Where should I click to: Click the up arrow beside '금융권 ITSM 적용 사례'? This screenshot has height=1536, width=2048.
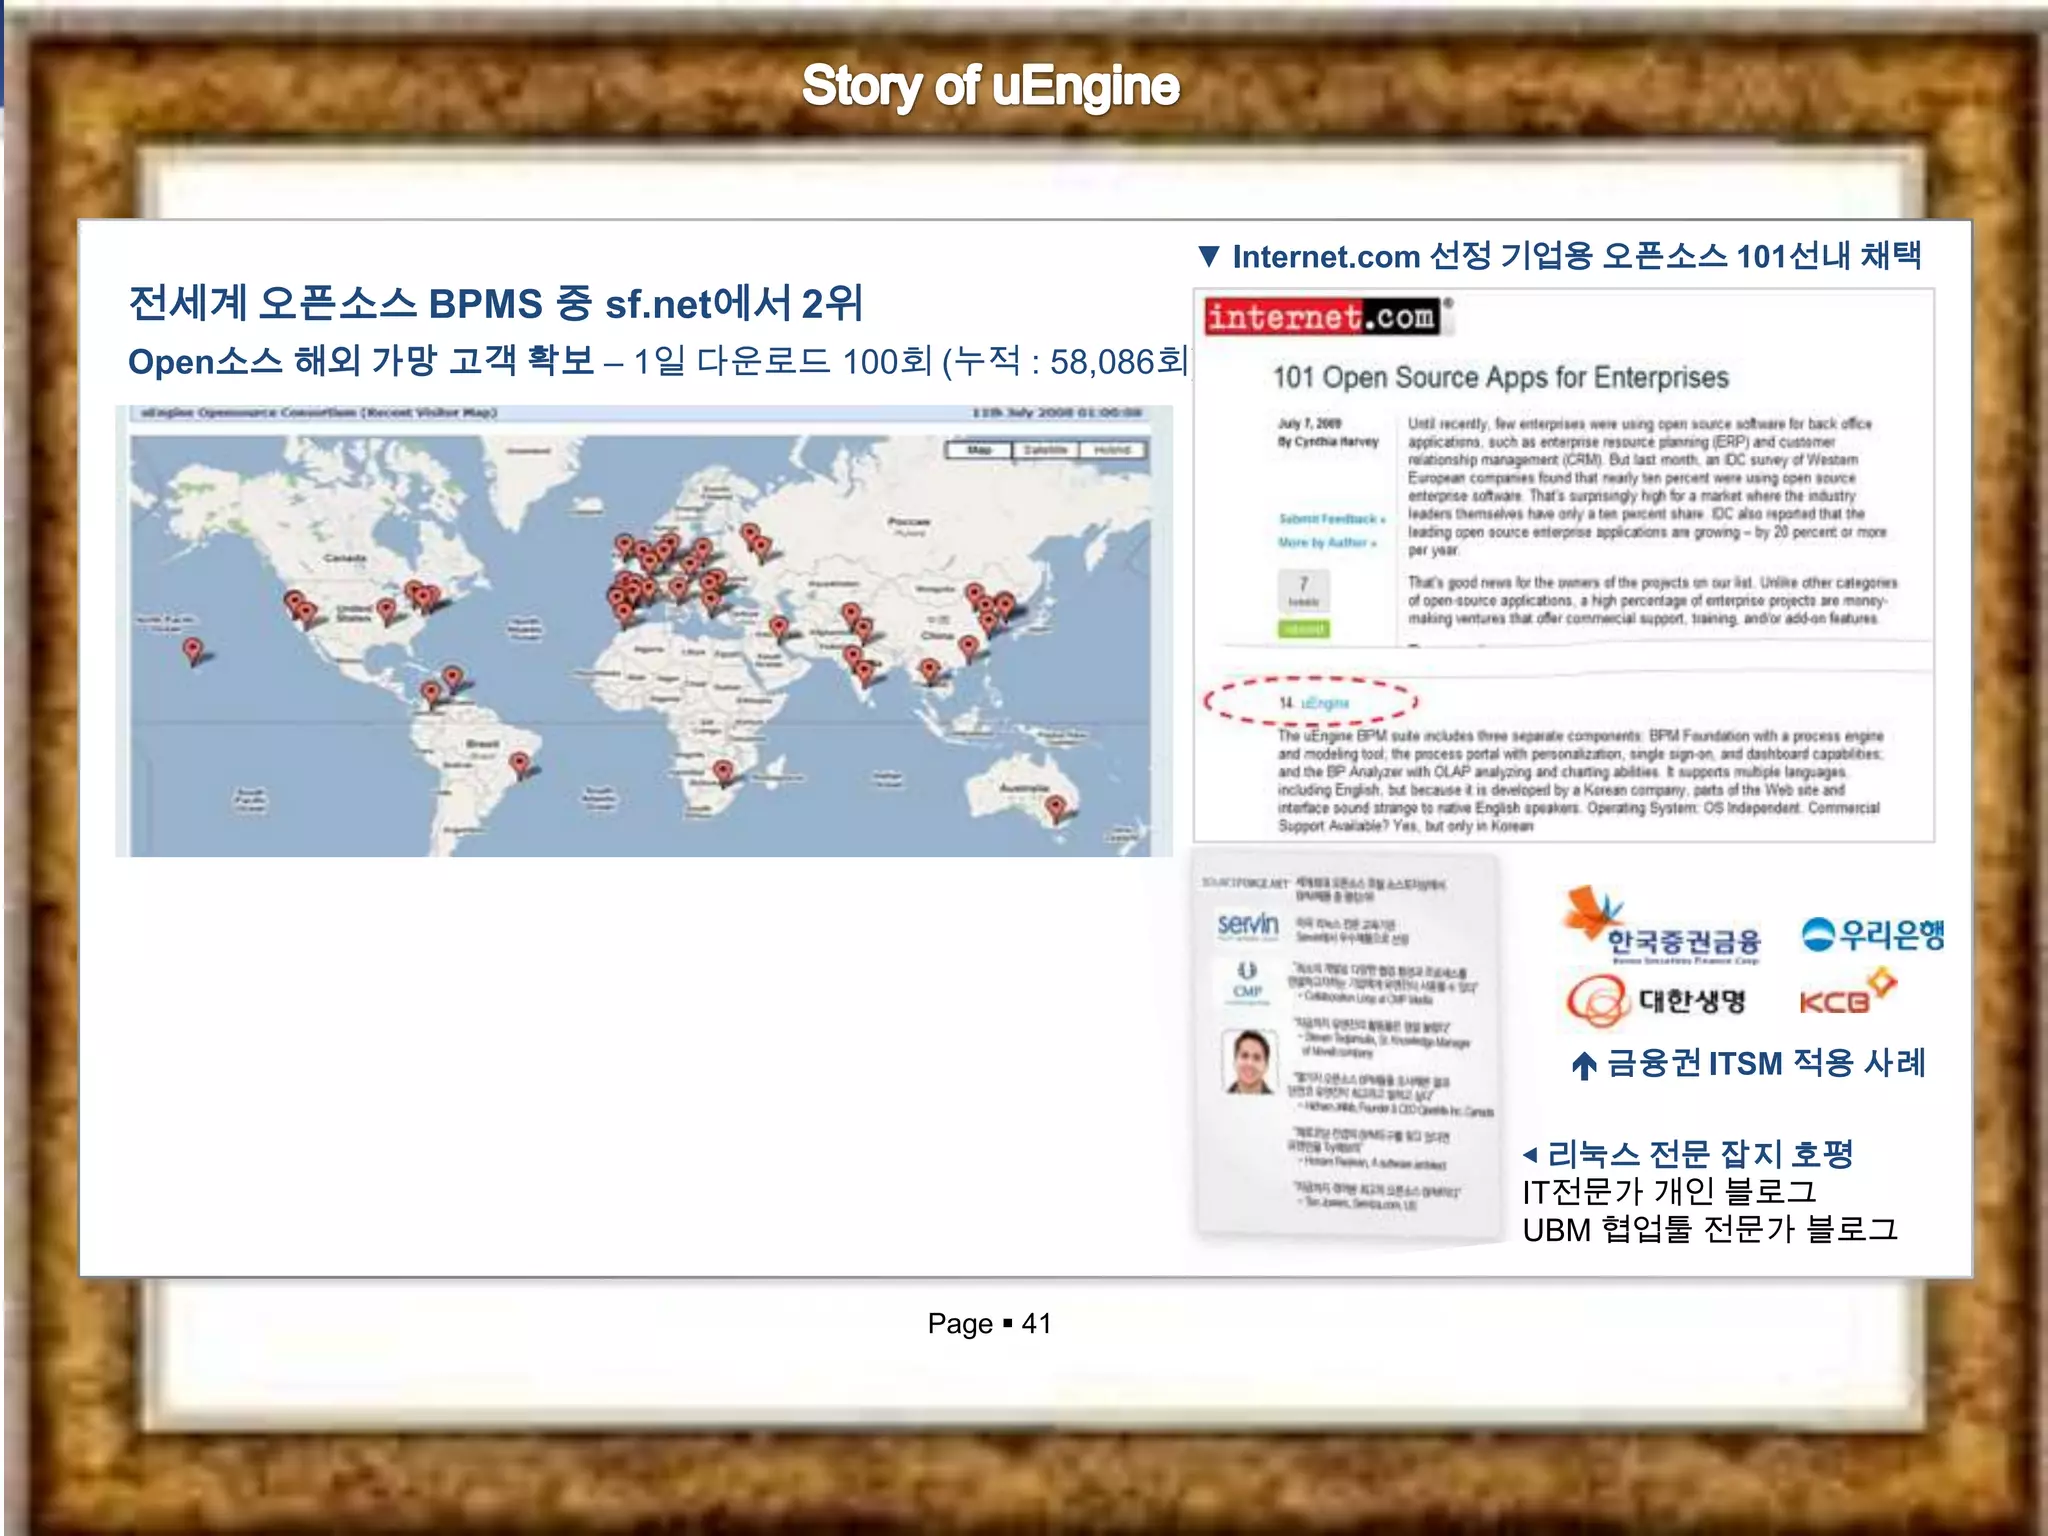pos(1584,1065)
